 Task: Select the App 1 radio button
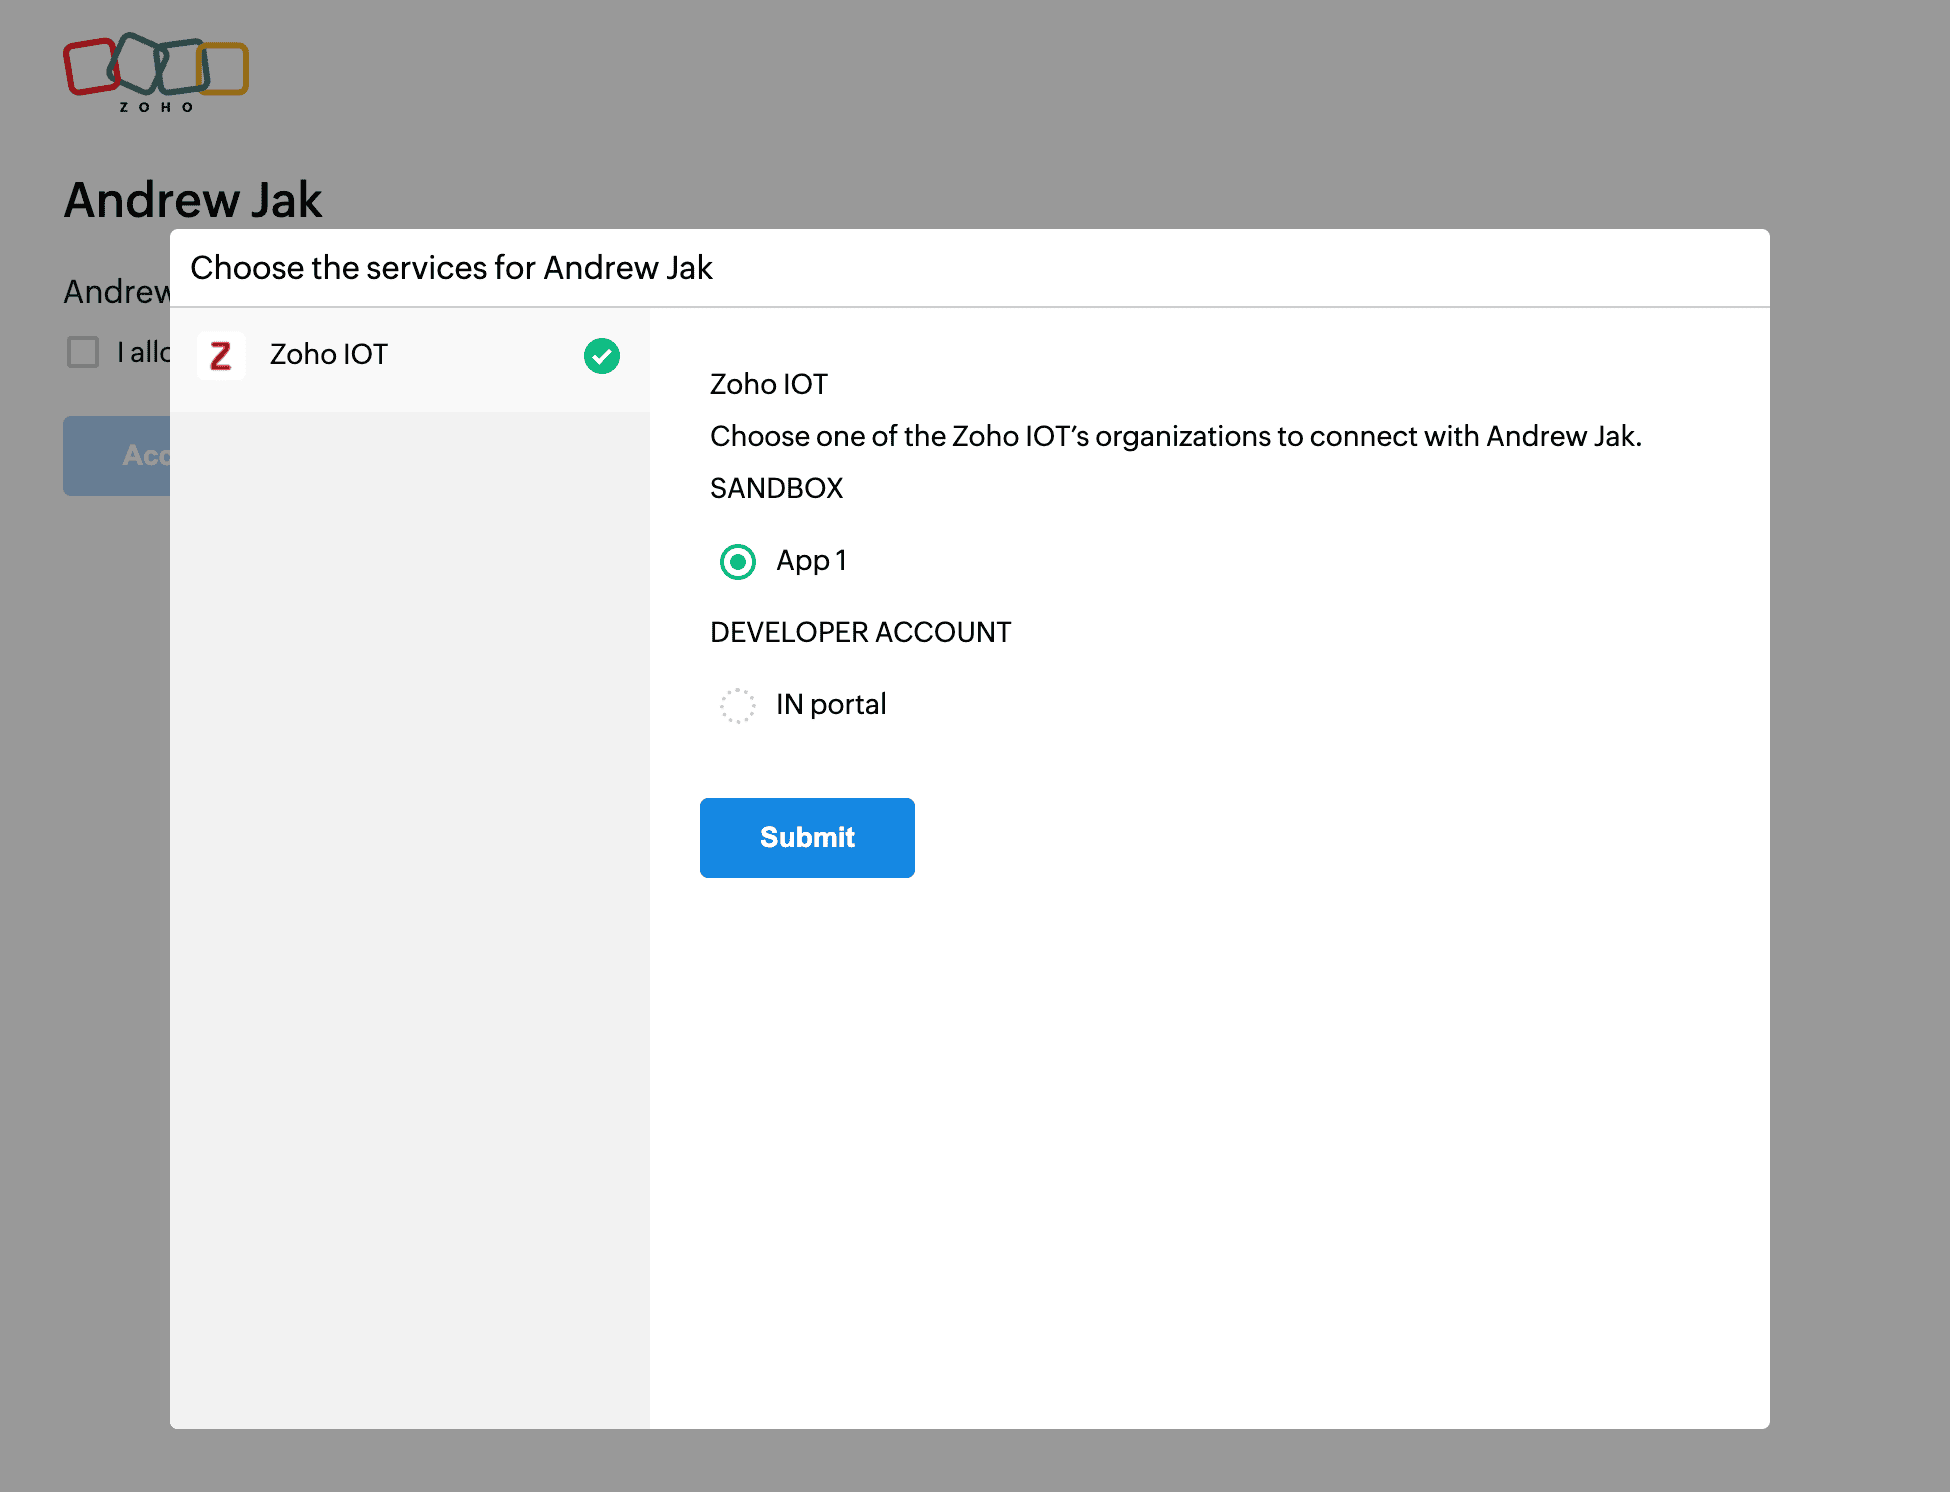[x=738, y=562]
